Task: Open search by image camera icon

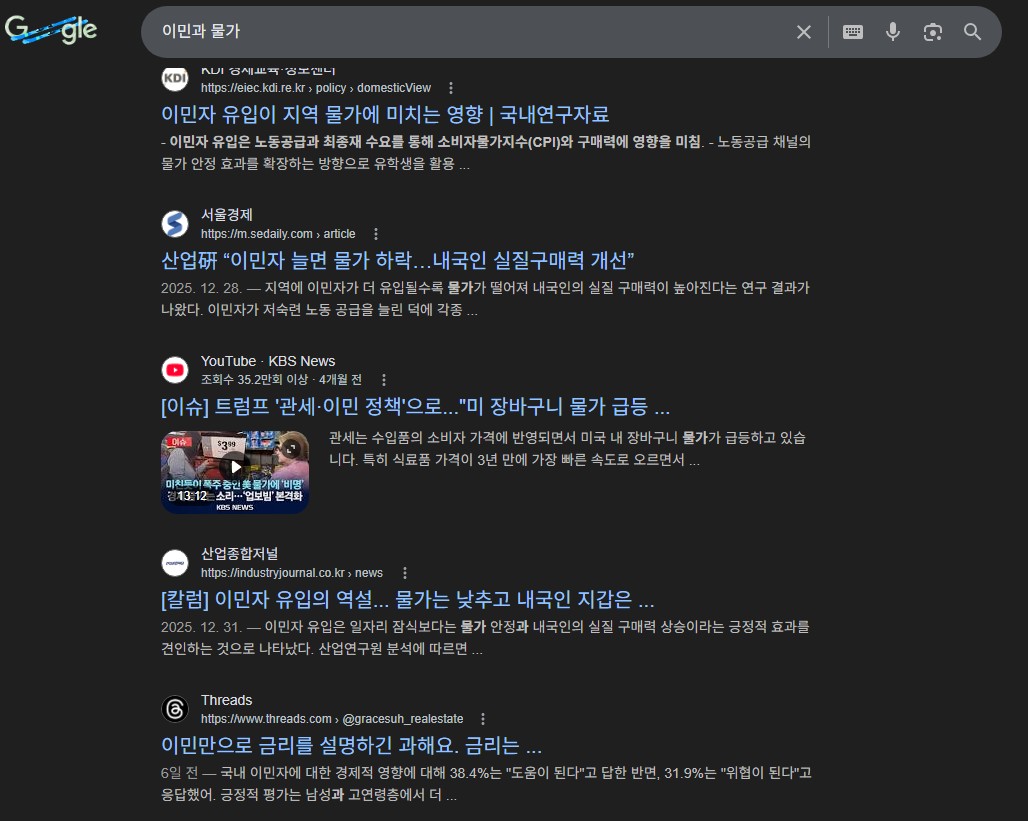Action: point(933,32)
